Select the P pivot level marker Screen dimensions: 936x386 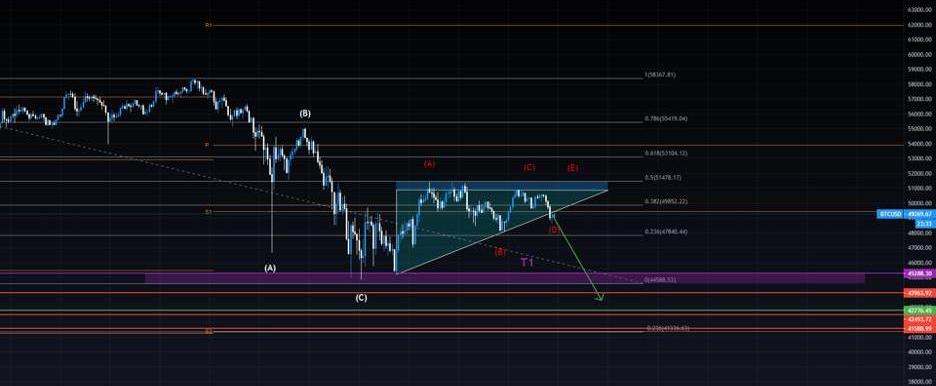207,145
